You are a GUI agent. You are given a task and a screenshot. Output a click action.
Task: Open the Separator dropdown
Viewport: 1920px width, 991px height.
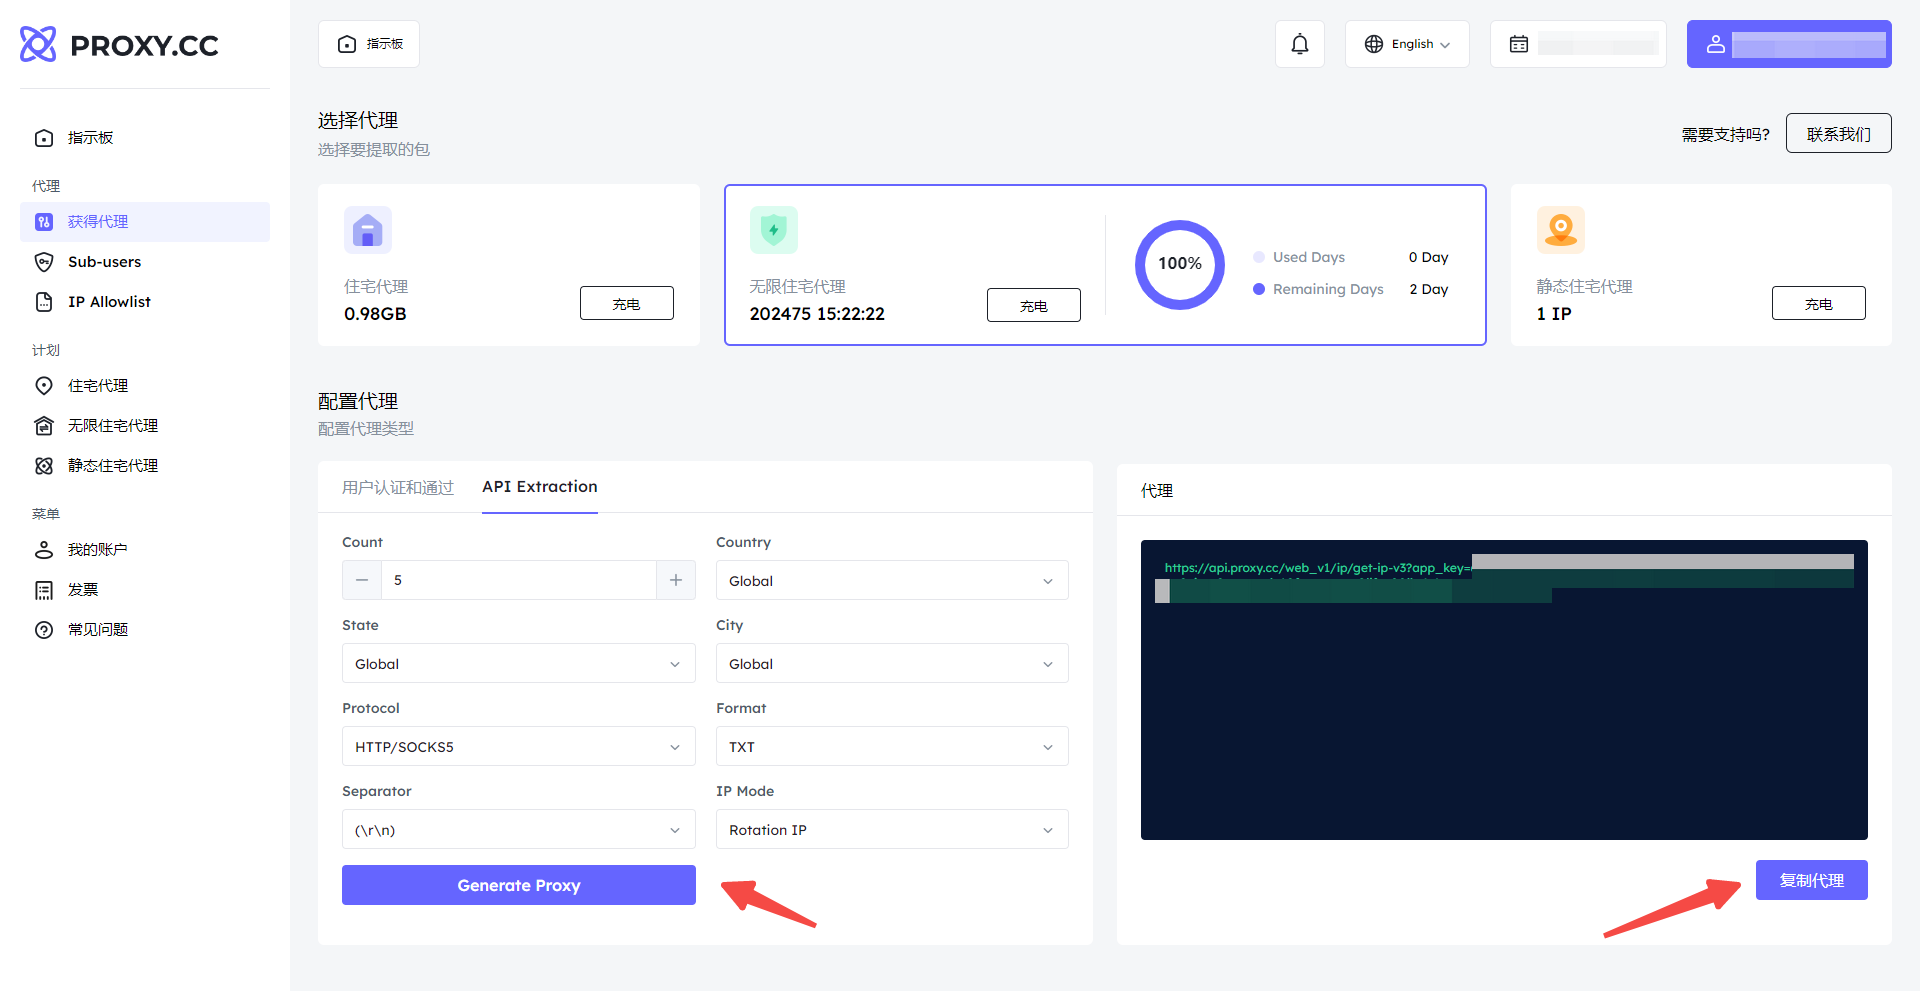[x=519, y=829]
